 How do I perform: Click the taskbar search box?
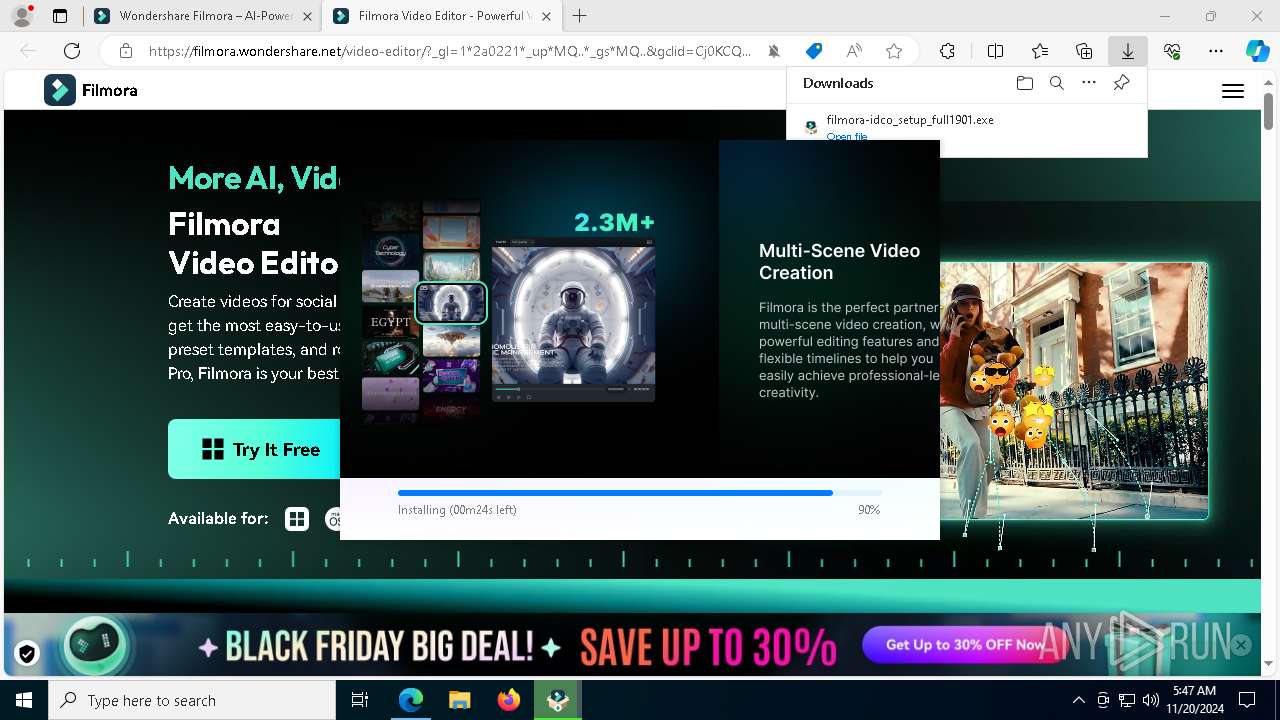(192, 700)
